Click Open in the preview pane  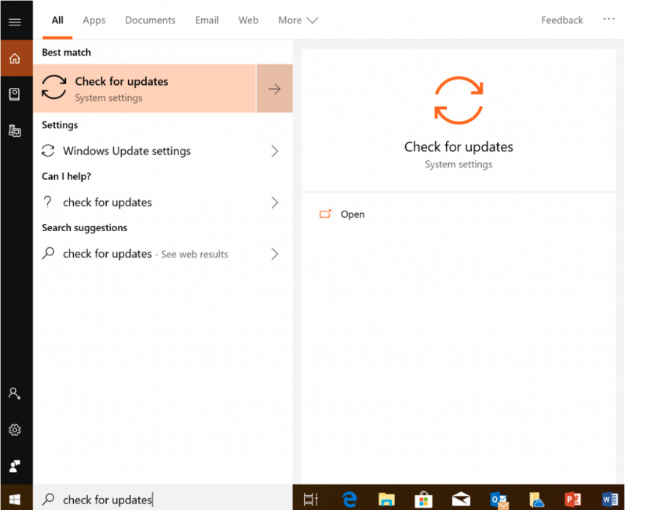click(x=352, y=214)
